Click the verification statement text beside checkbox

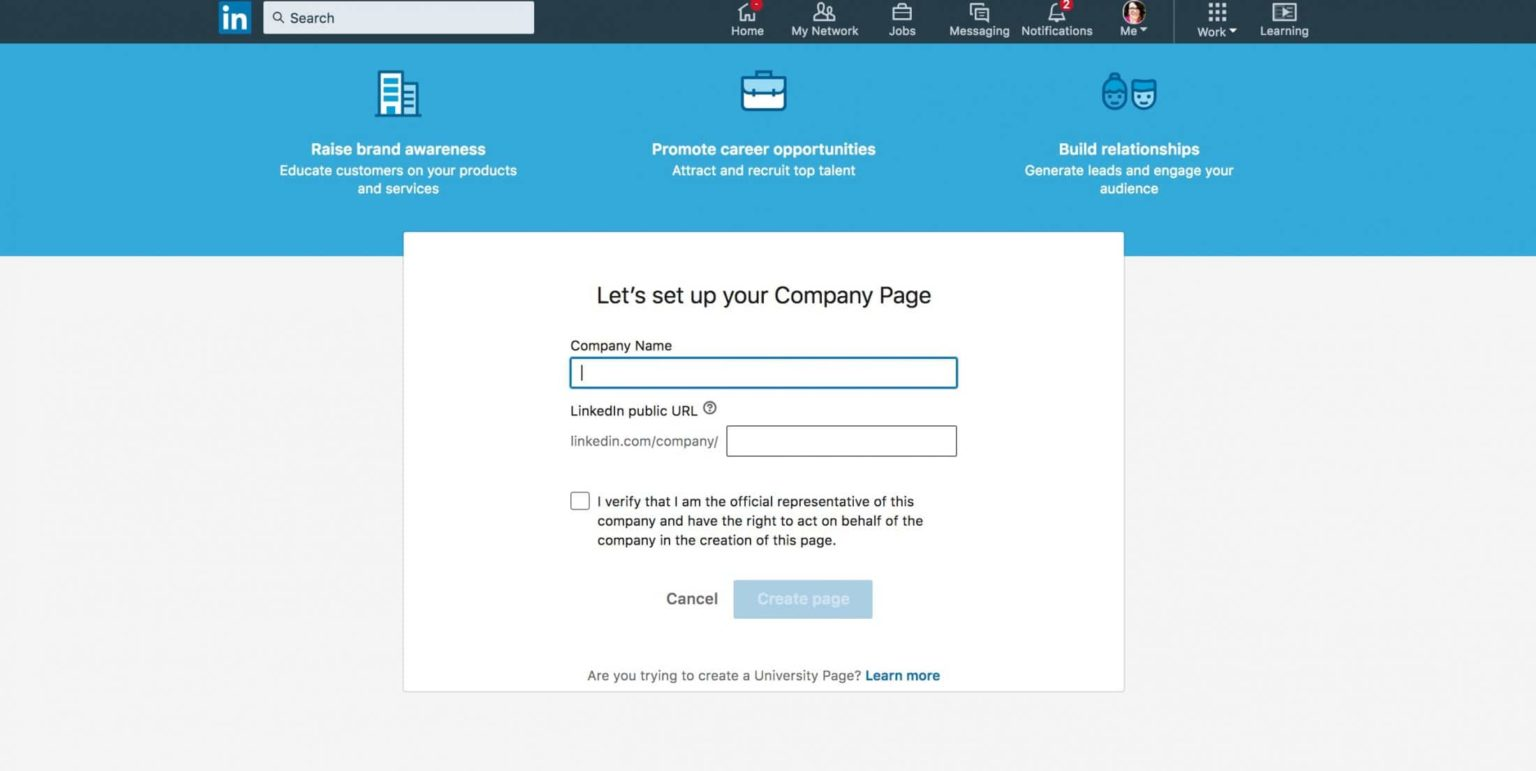(760, 521)
